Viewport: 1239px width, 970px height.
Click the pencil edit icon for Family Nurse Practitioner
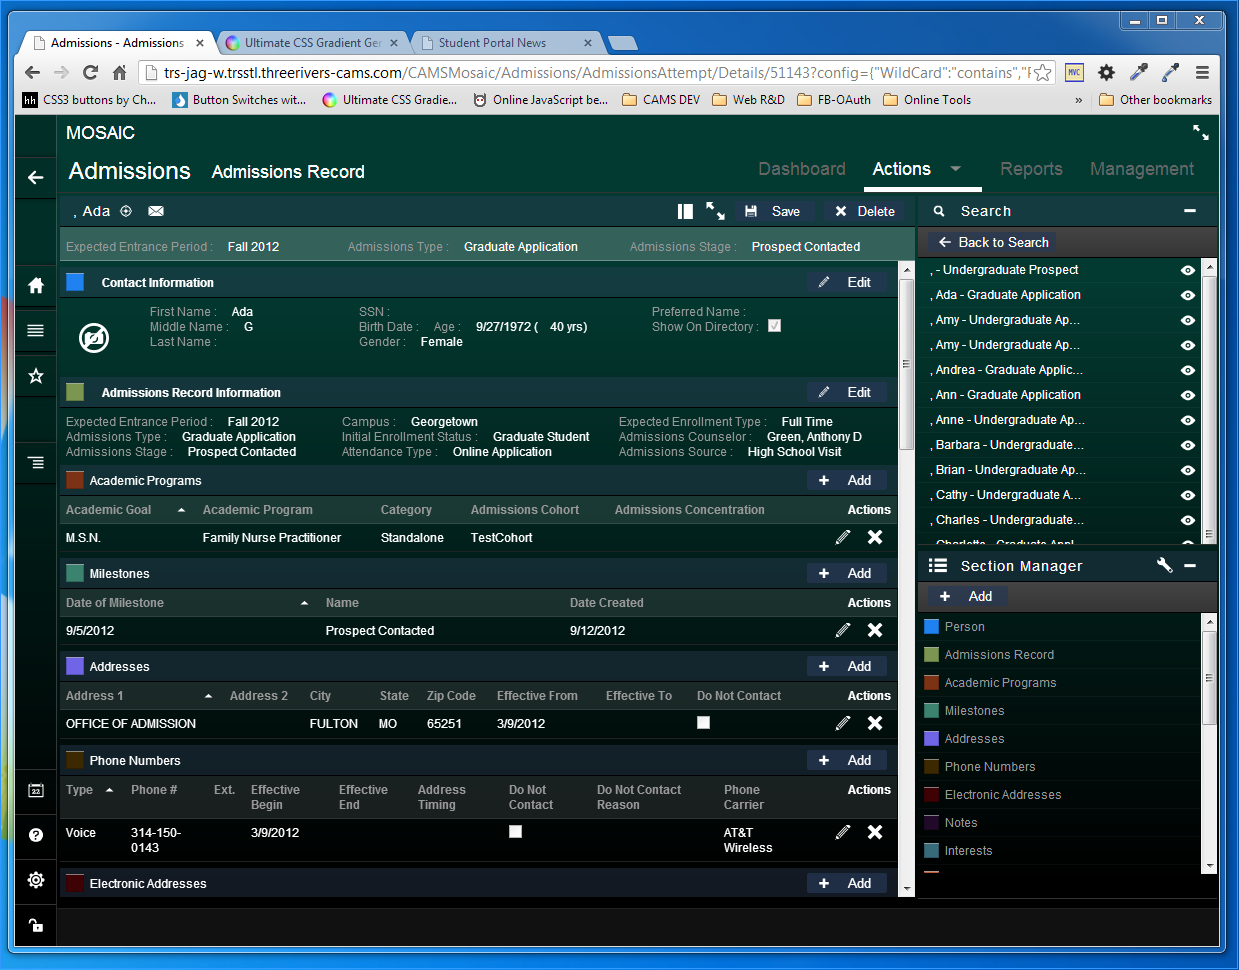pyautogui.click(x=843, y=538)
